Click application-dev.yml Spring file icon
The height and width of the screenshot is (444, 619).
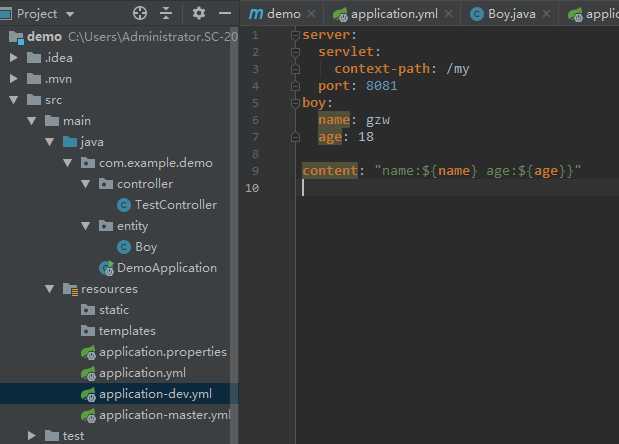[88, 394]
